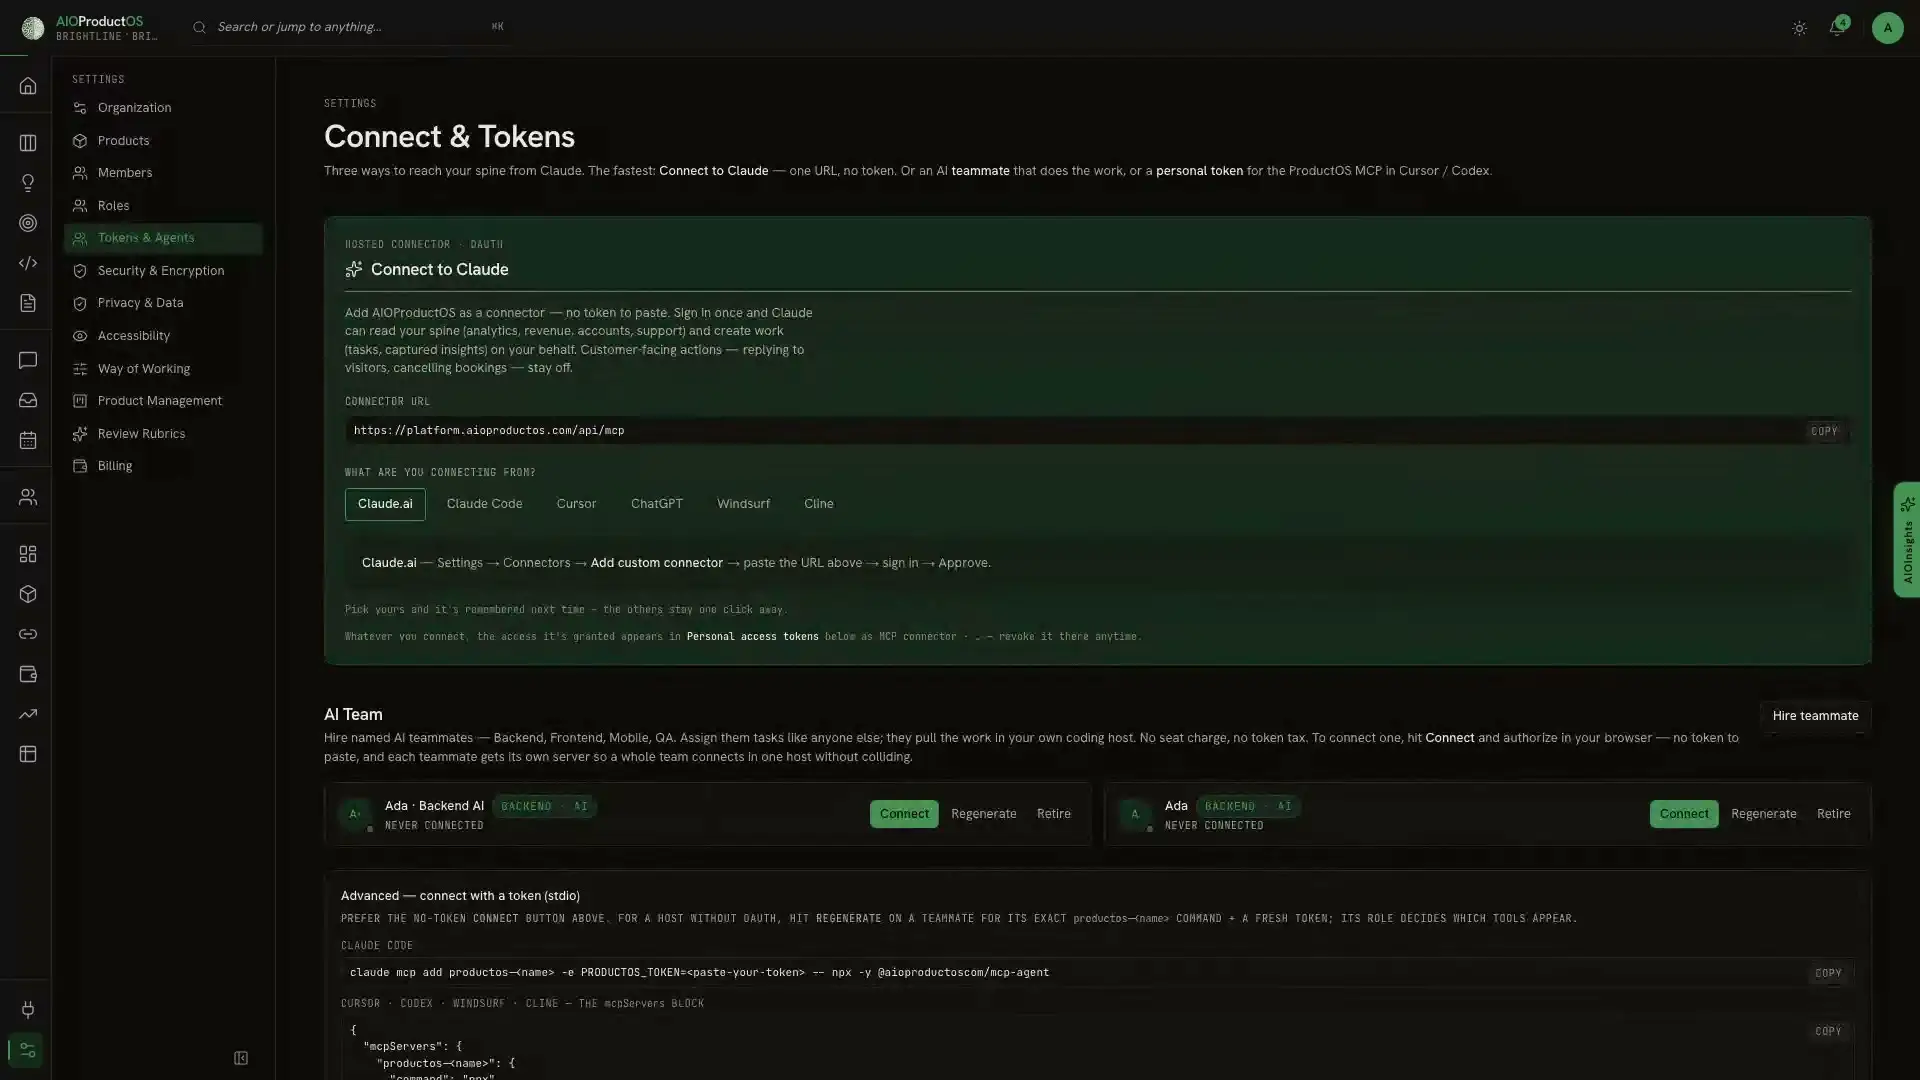Screen dimensions: 1920x1080
Task: Go to Roles settings
Action: point(163,206)
